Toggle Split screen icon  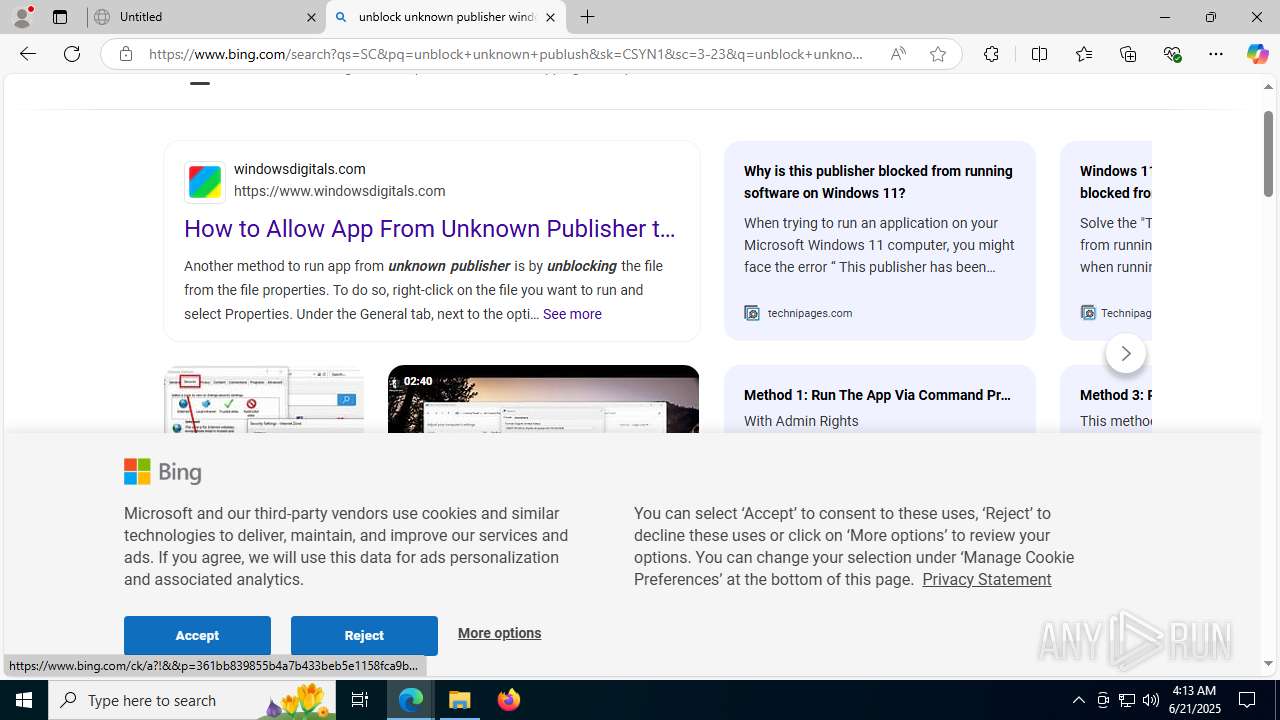coord(1039,54)
